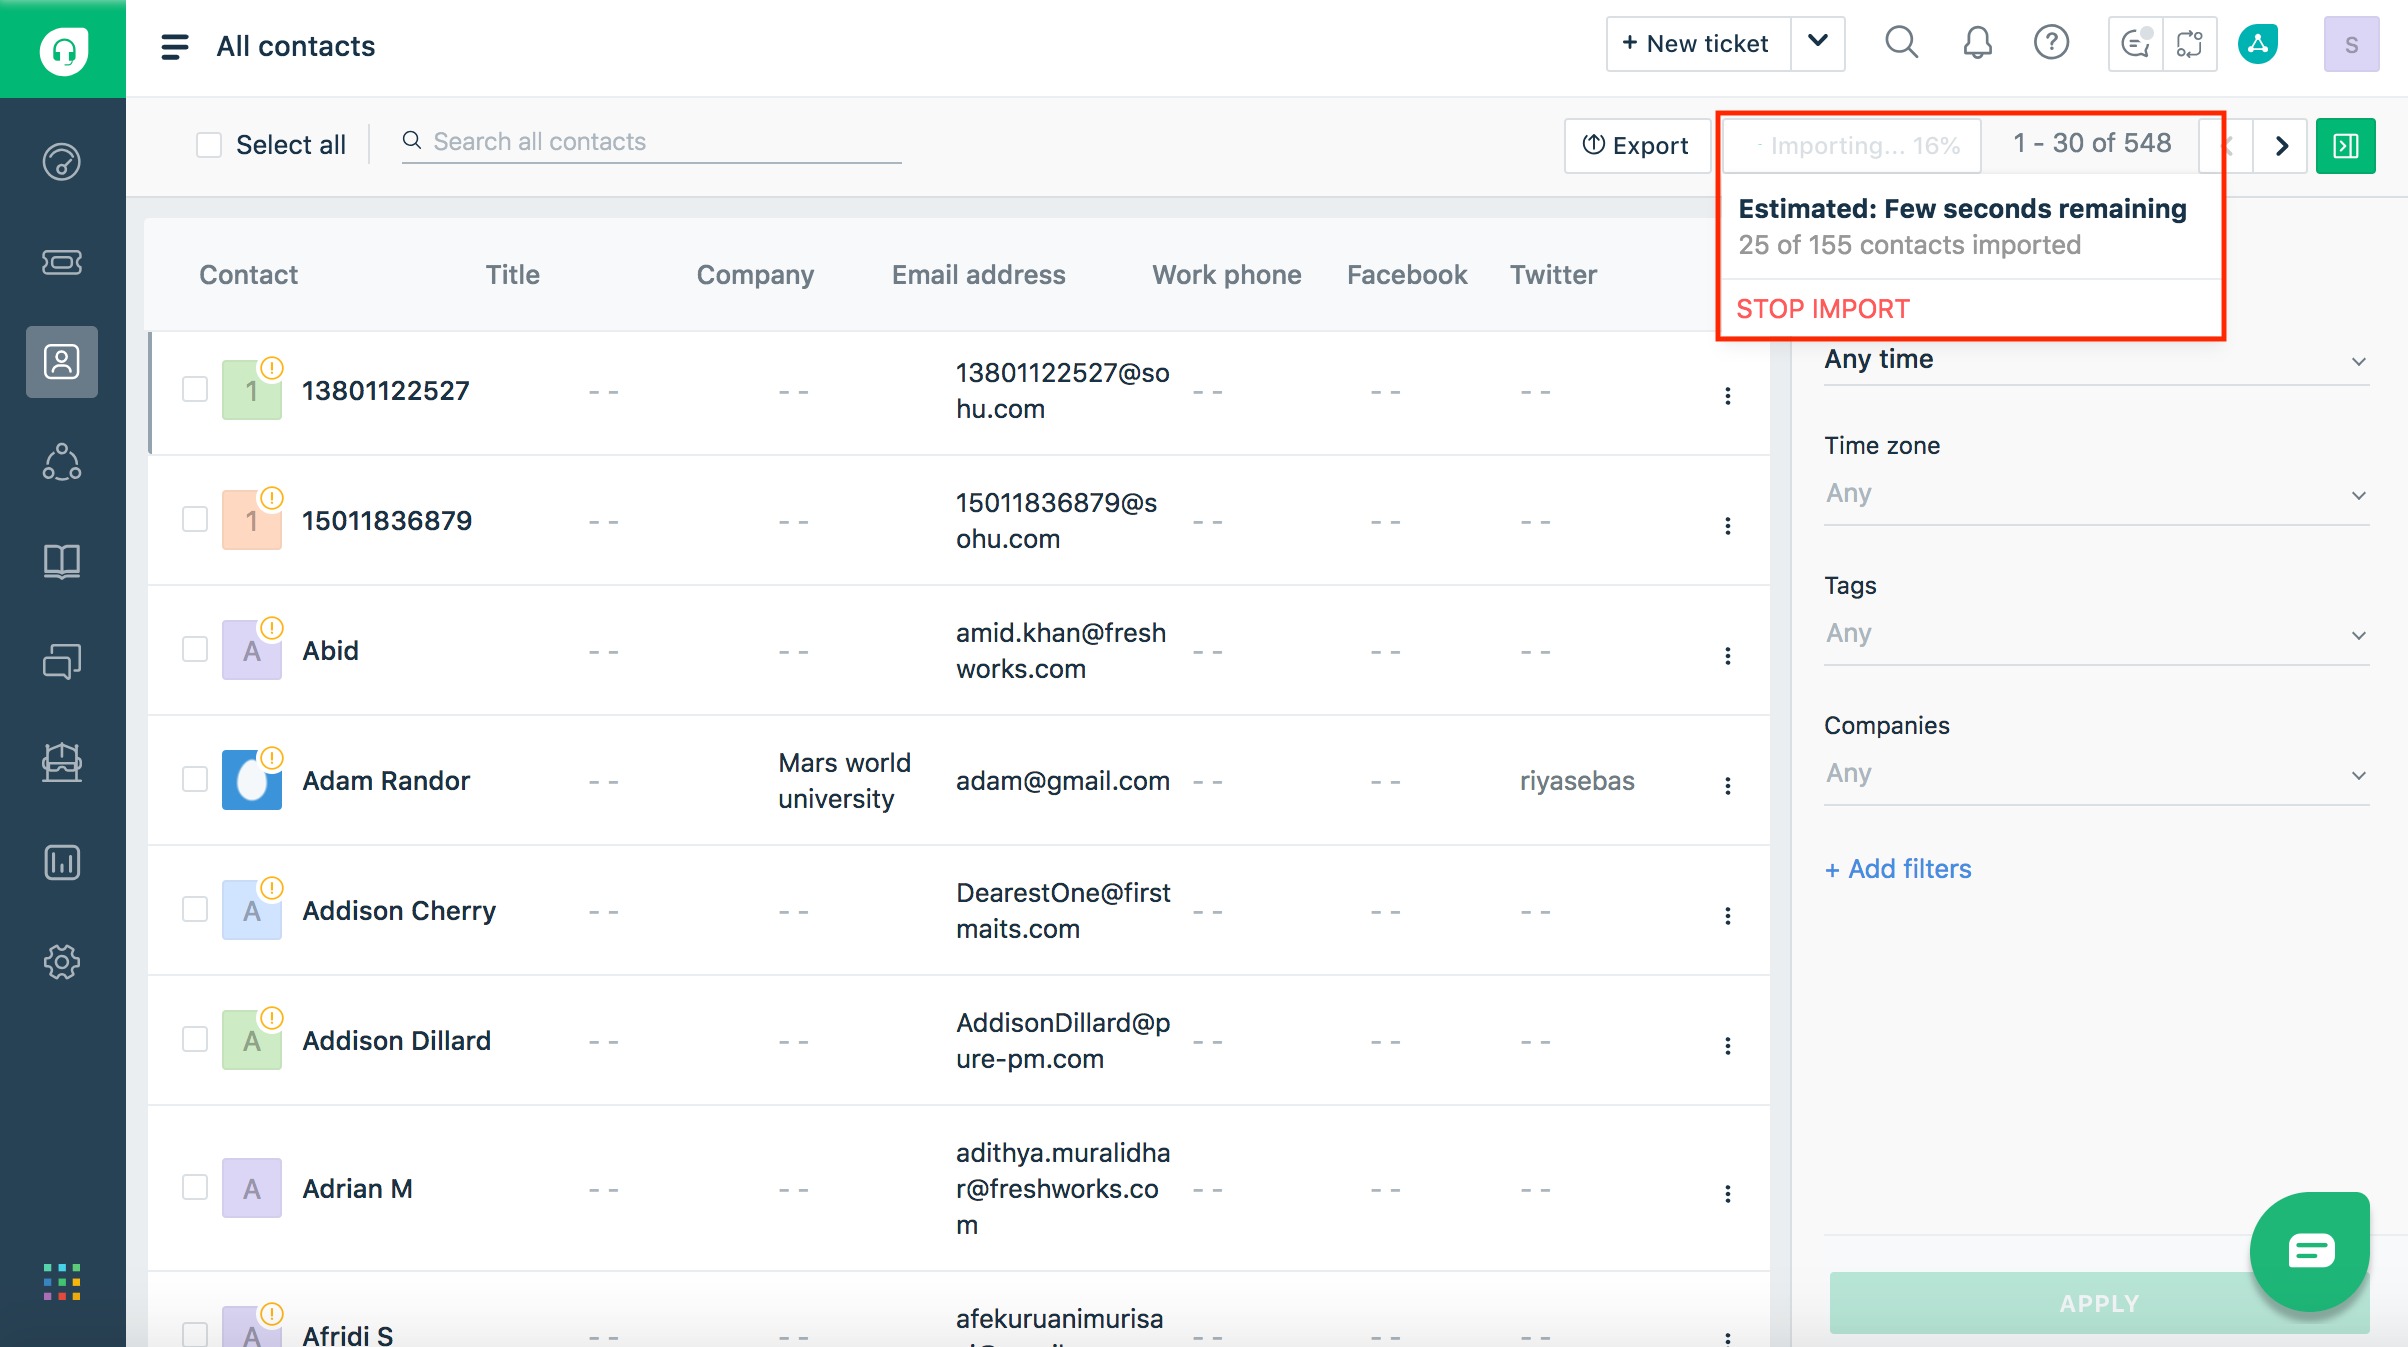Click the notifications bell icon
This screenshot has width=2408, height=1347.
pos(1977,43)
